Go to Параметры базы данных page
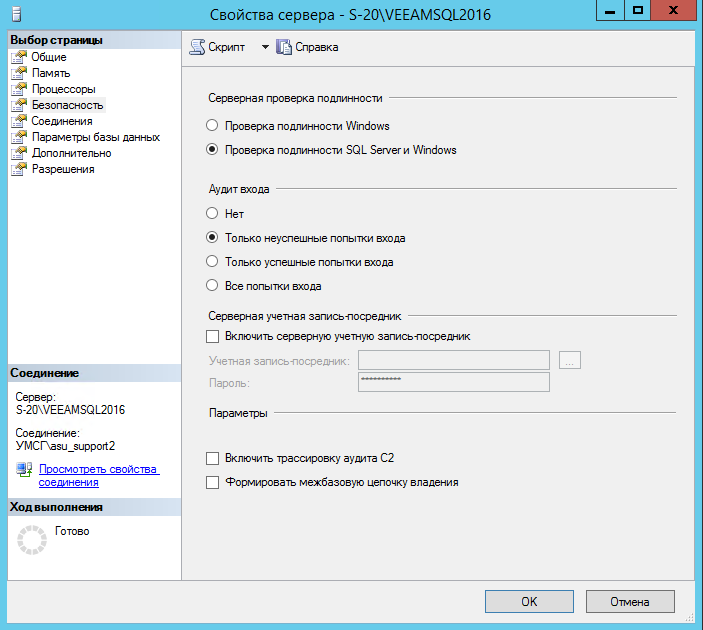The height and width of the screenshot is (630, 703). (95, 137)
